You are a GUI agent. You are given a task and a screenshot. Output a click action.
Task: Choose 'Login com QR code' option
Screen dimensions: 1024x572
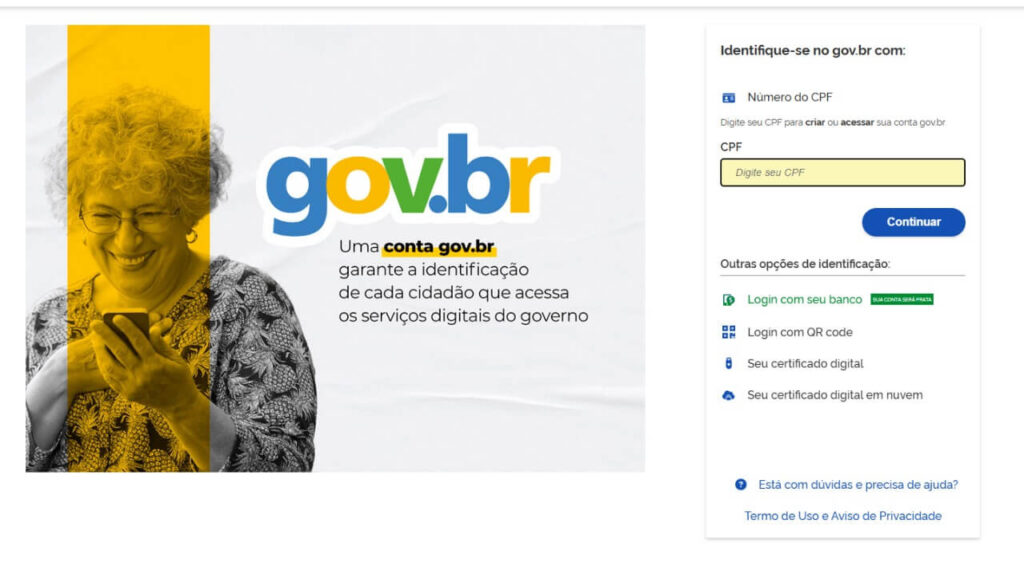pyautogui.click(x=800, y=332)
